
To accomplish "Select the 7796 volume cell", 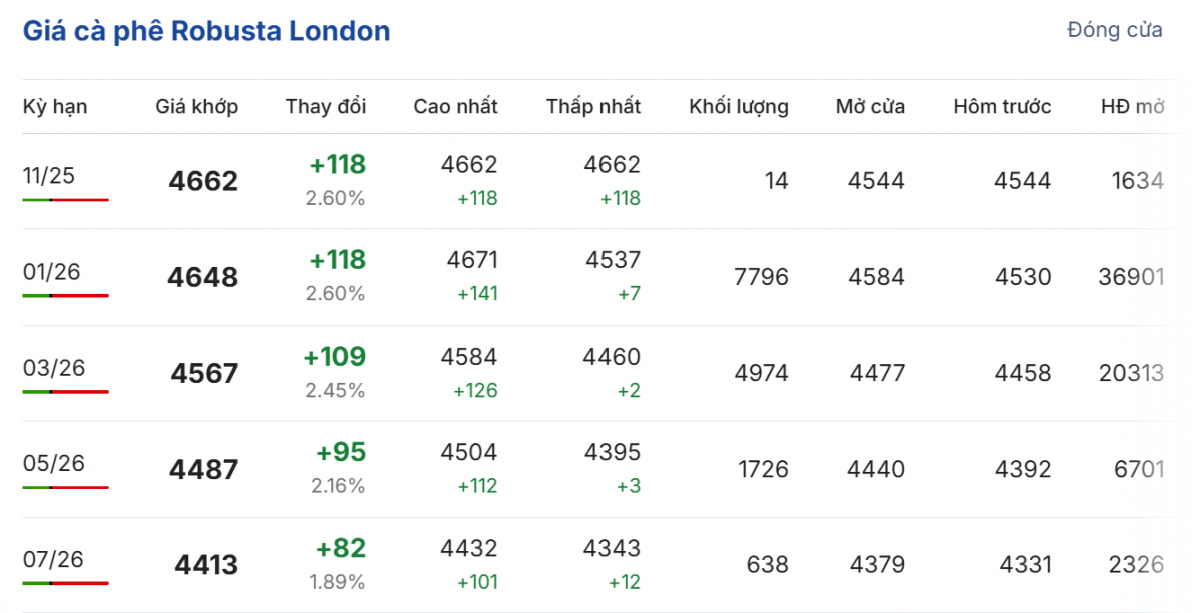I will (761, 277).
